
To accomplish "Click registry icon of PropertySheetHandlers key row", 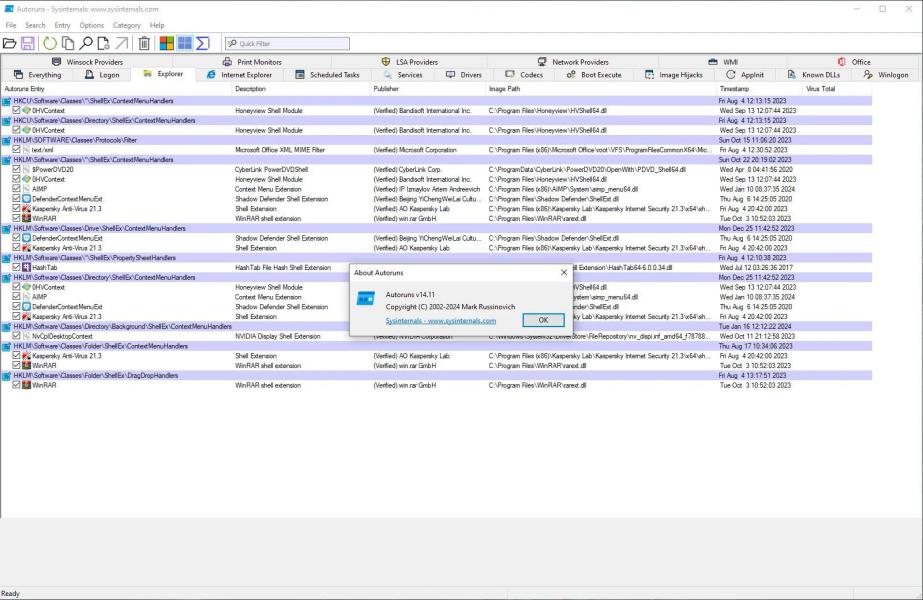I will click(7, 258).
